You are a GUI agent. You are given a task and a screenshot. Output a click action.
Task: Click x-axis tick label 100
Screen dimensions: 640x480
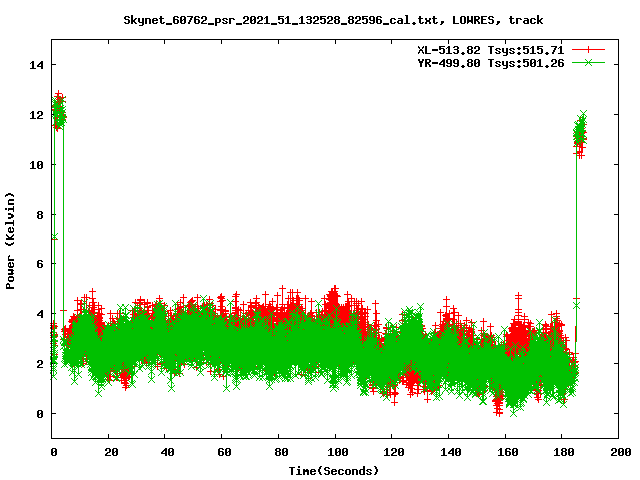338,452
